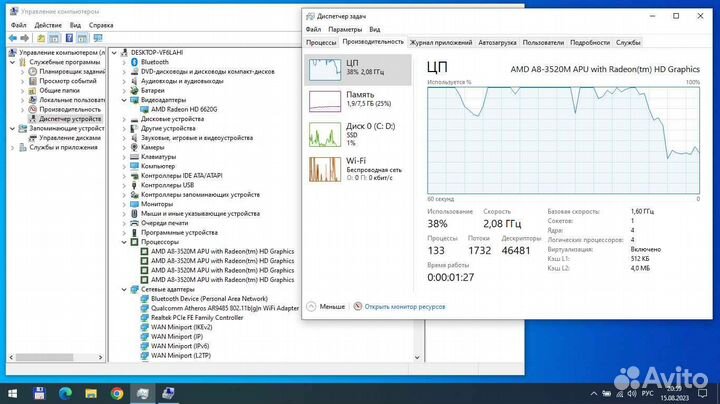Viewport: 720px width, 404px height.
Task: Open Google Chrome from the taskbar
Action: click(117, 393)
